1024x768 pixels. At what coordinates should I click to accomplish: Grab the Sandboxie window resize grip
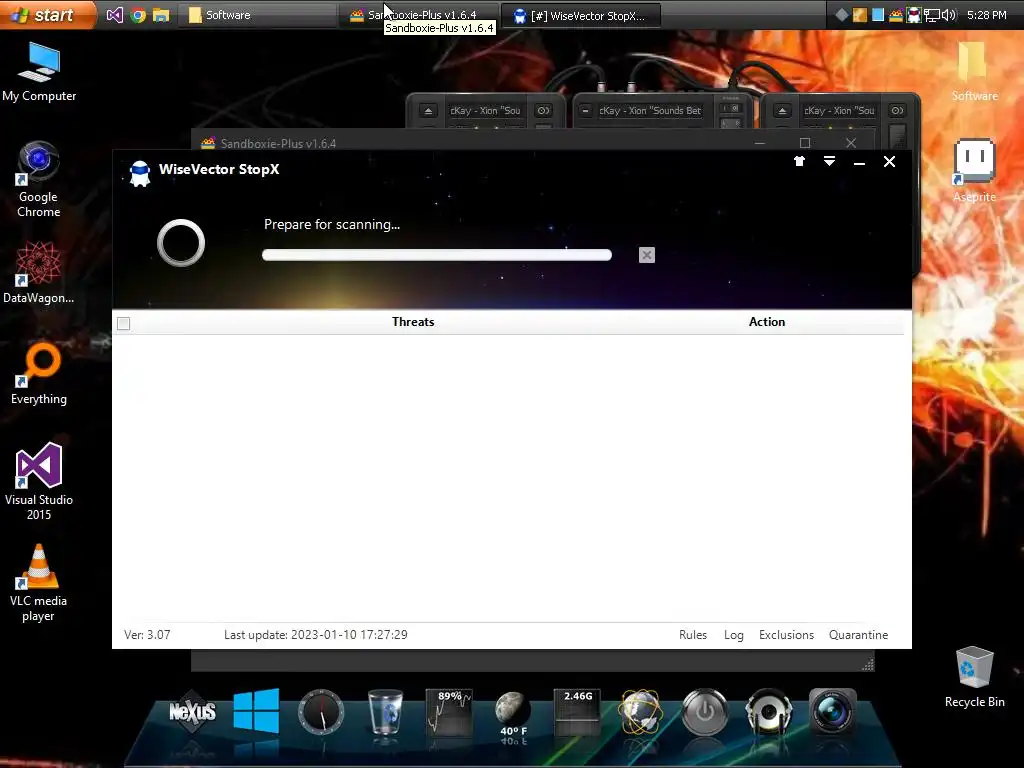(x=868, y=665)
